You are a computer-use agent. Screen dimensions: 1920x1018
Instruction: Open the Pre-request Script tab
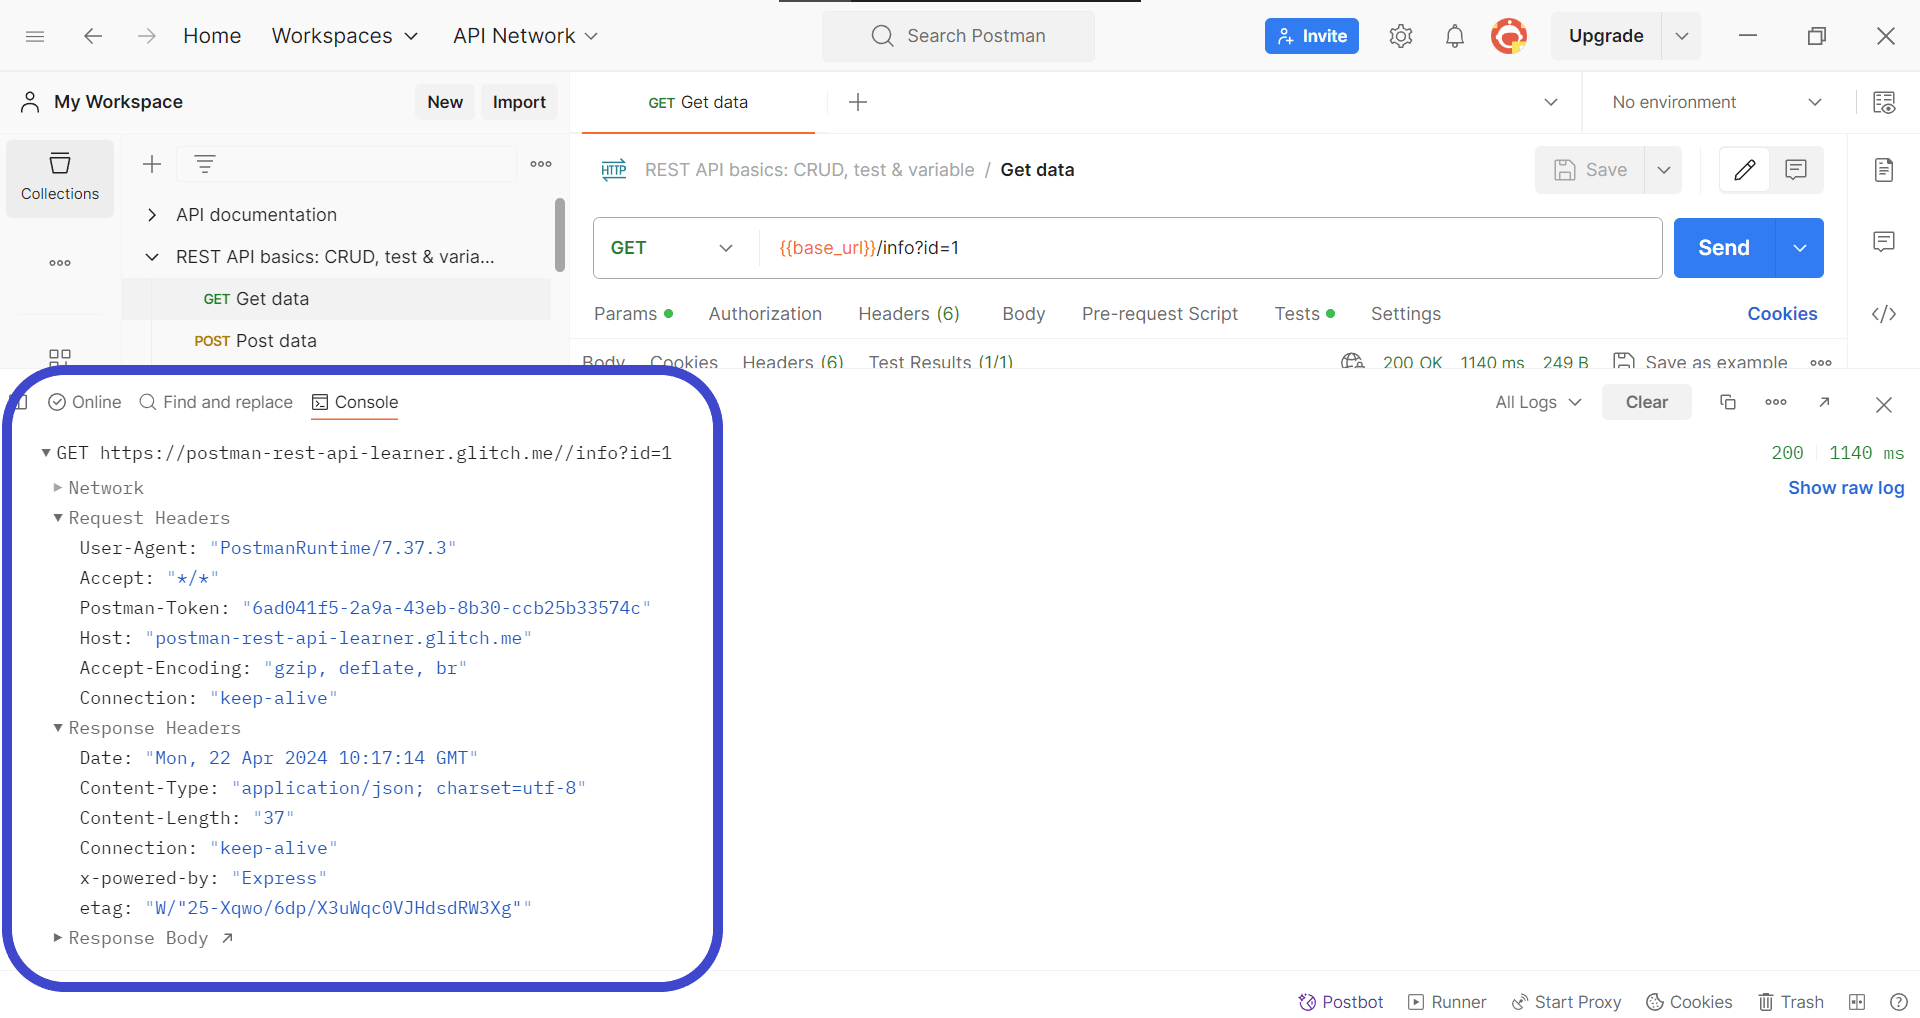[x=1160, y=314]
